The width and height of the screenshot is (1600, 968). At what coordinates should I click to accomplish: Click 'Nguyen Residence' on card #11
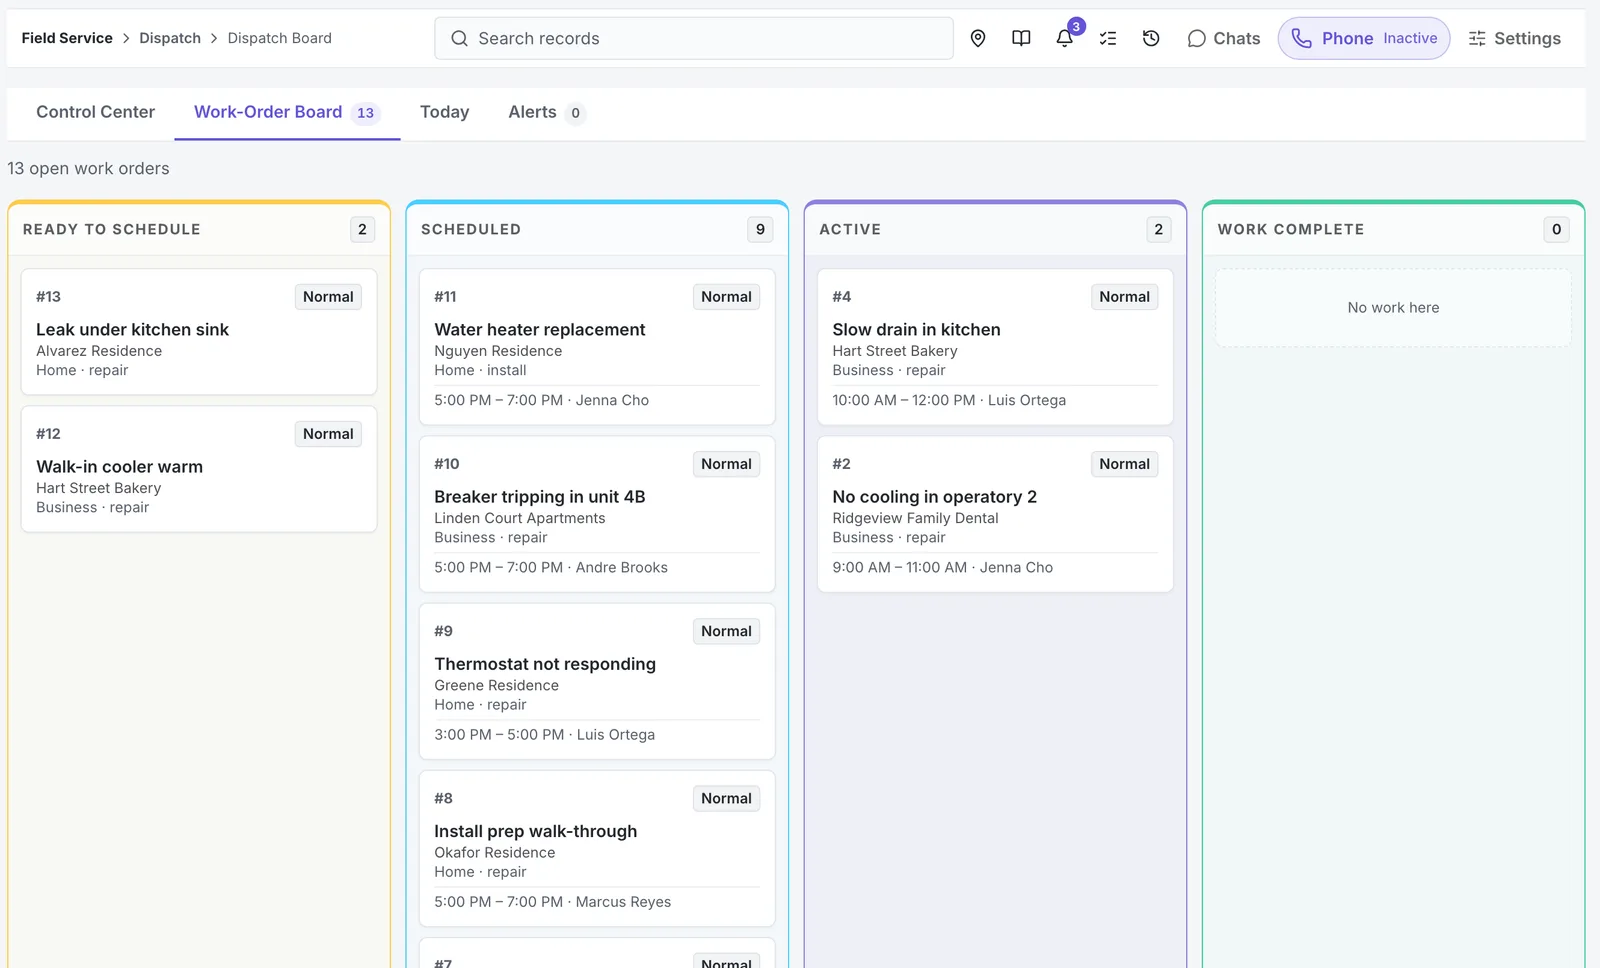coord(498,351)
